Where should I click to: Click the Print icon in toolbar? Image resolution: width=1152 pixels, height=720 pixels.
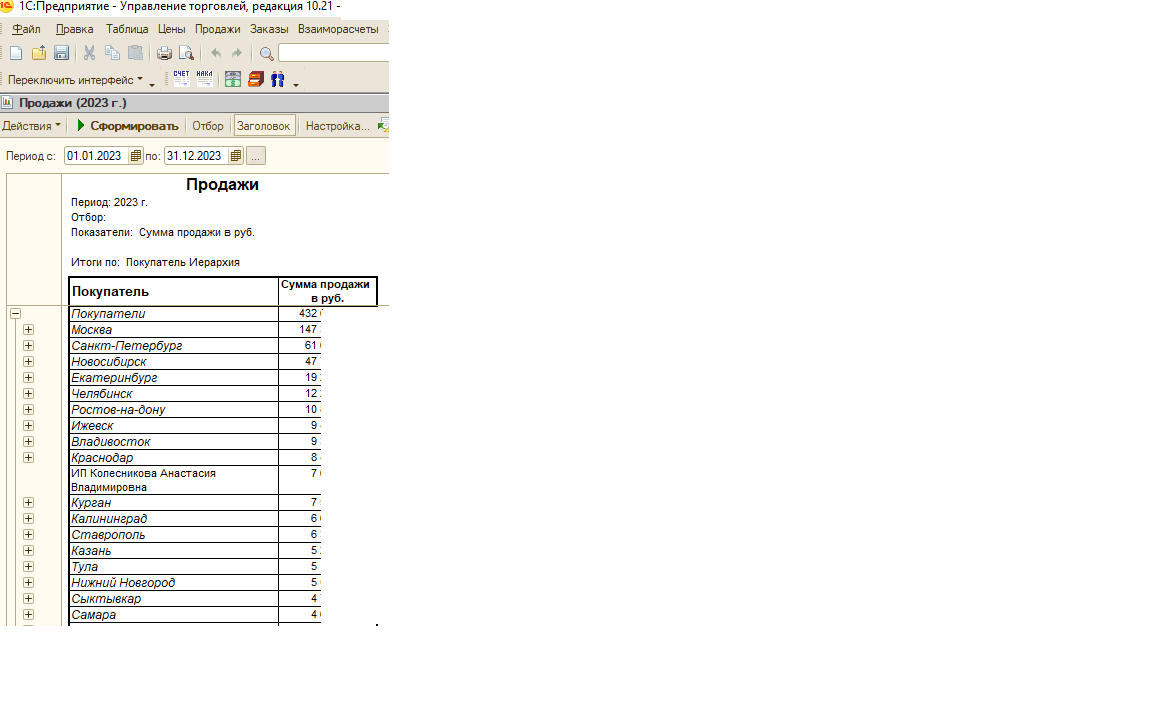click(x=164, y=53)
